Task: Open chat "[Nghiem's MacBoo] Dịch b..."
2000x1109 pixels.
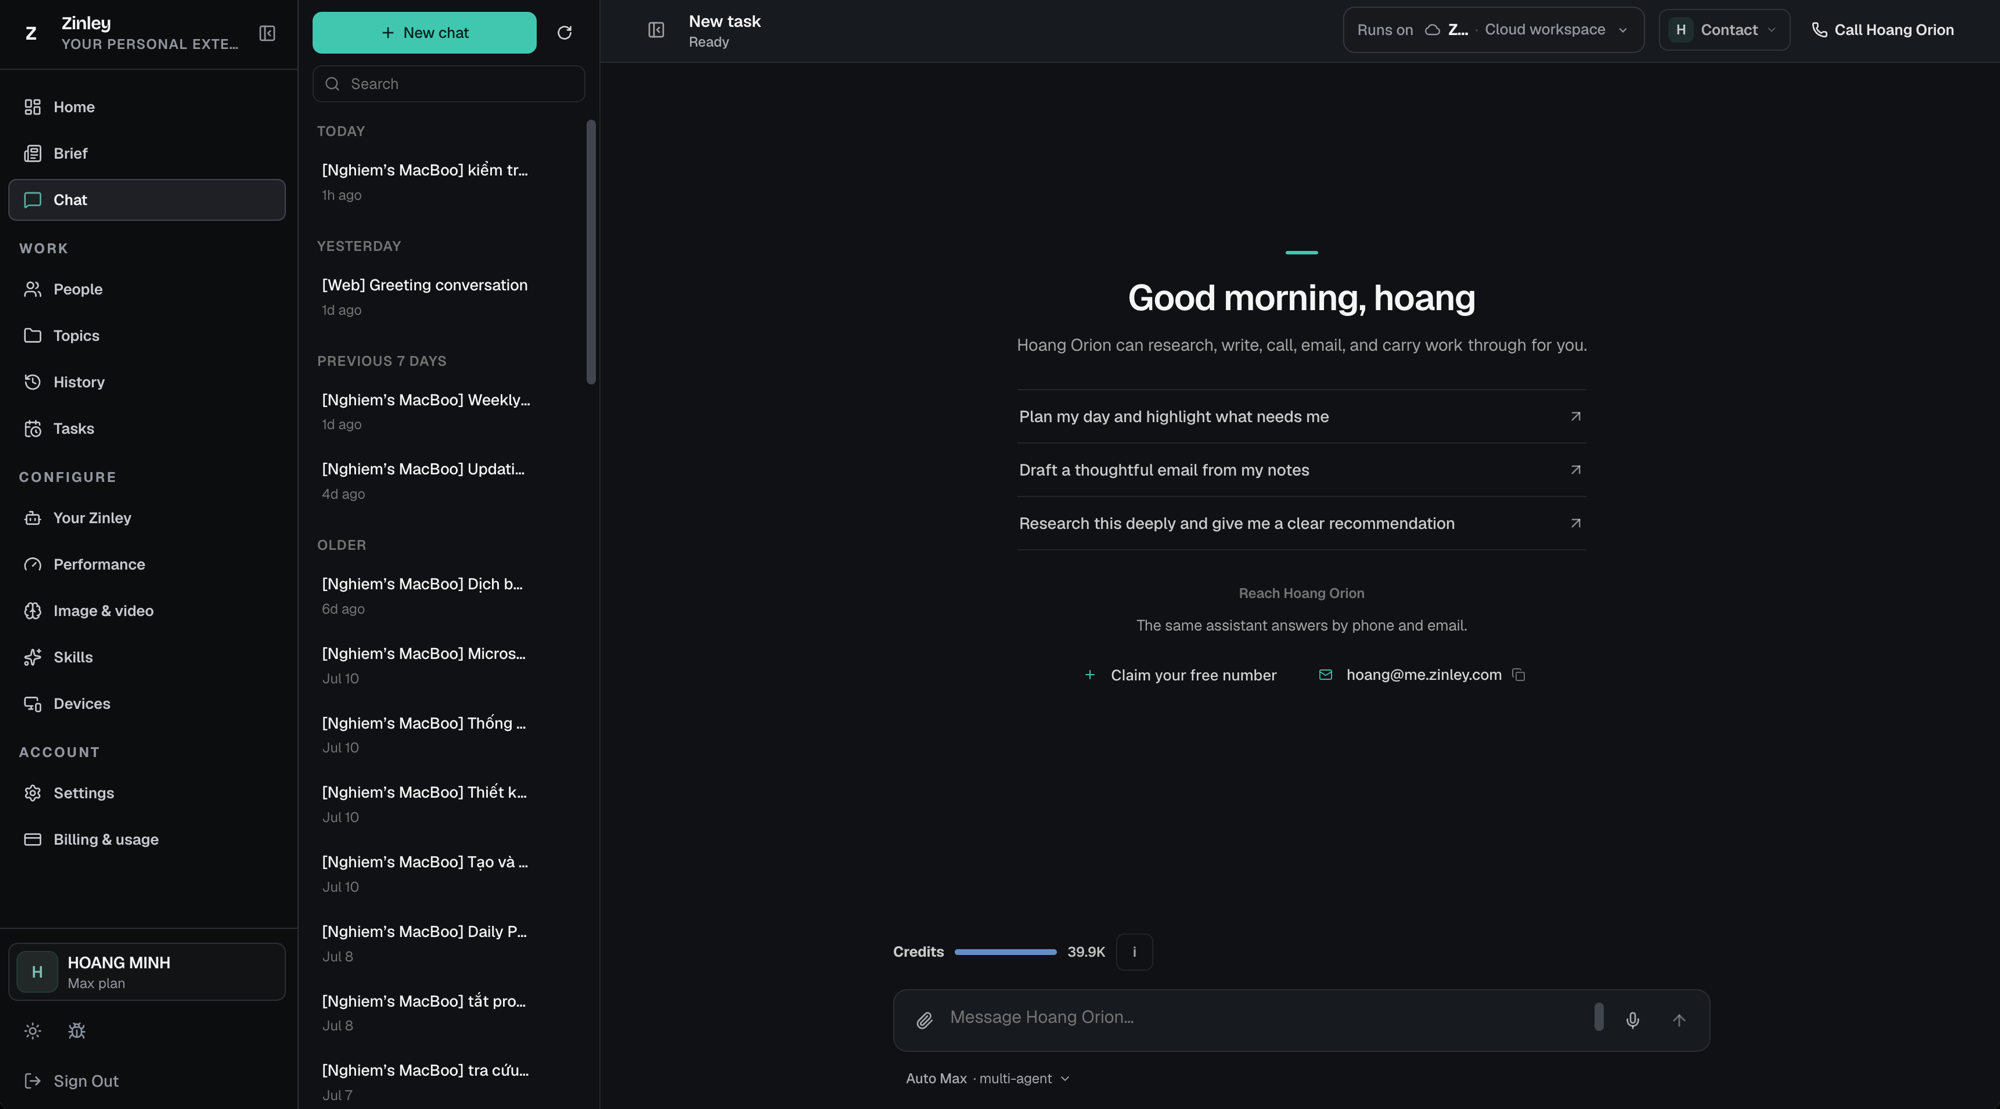Action: click(x=446, y=596)
